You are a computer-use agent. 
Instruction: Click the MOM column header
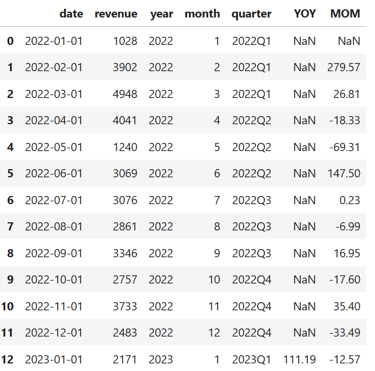click(x=345, y=14)
